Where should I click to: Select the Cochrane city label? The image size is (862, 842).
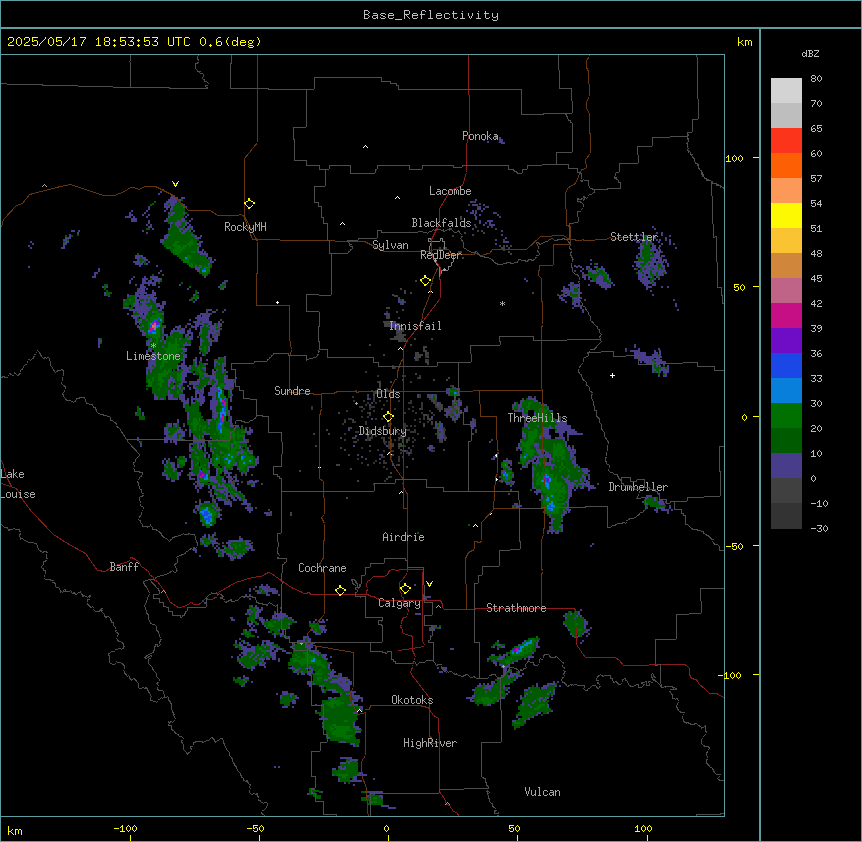tap(322, 568)
